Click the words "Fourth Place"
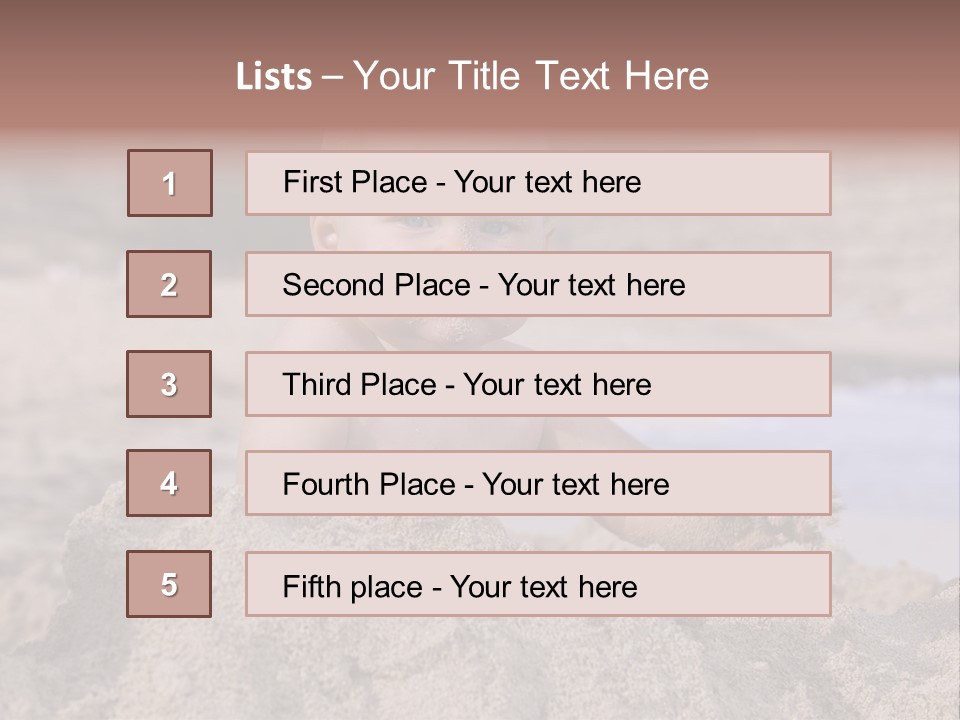 pyautogui.click(x=368, y=485)
